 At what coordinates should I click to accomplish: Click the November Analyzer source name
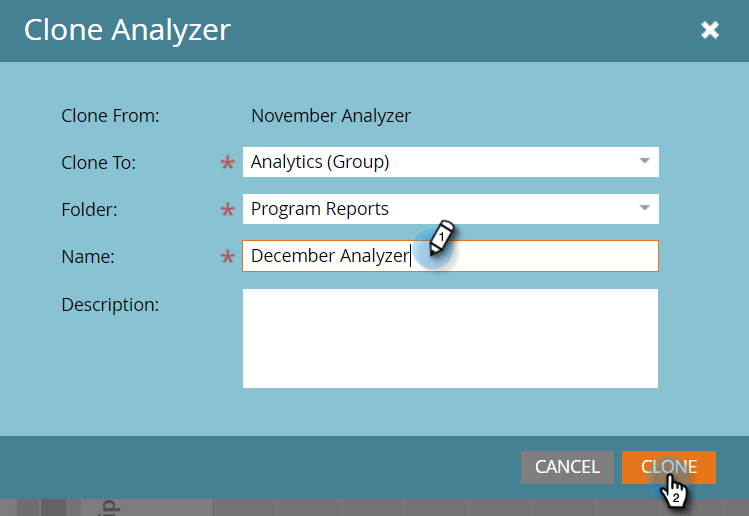click(331, 116)
